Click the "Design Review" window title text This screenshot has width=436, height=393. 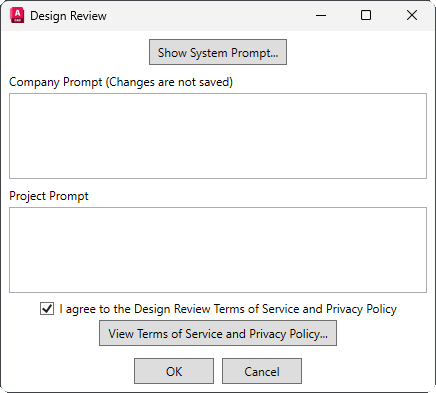pos(68,16)
